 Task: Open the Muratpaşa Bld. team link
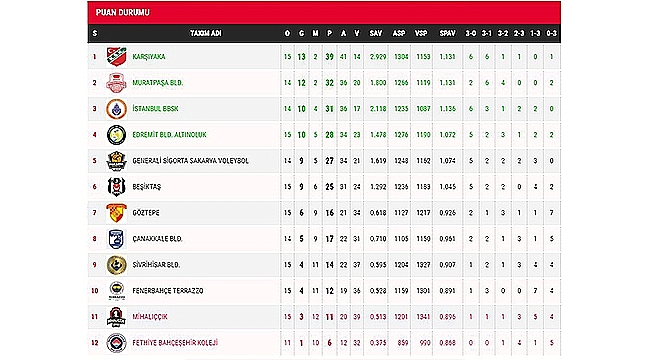[158, 83]
